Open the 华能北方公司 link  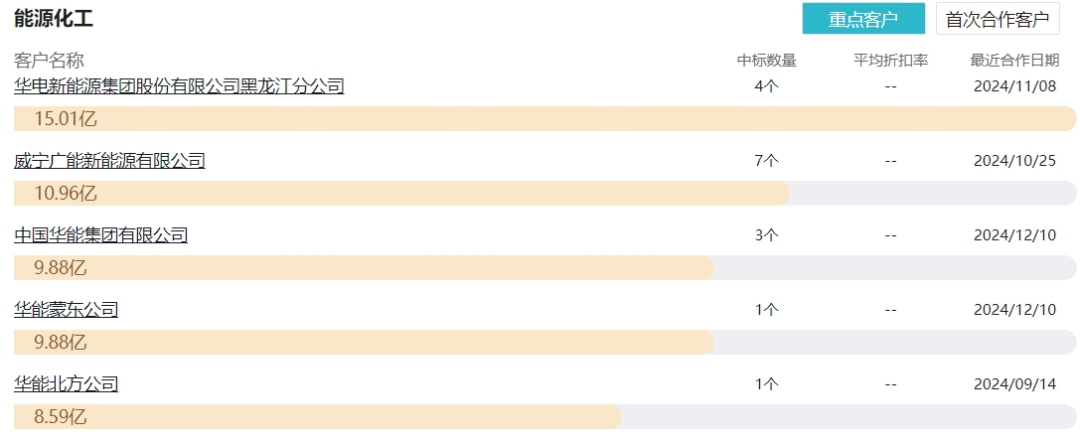pos(66,384)
